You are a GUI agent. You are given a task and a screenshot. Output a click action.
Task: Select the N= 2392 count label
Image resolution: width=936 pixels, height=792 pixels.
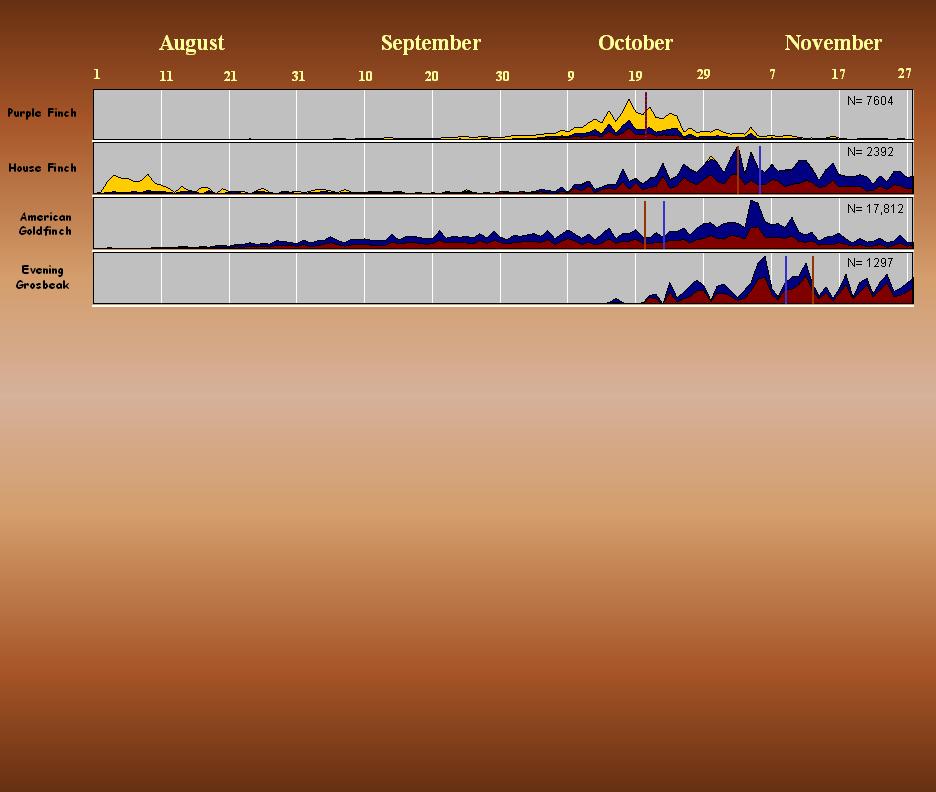[x=870, y=153]
